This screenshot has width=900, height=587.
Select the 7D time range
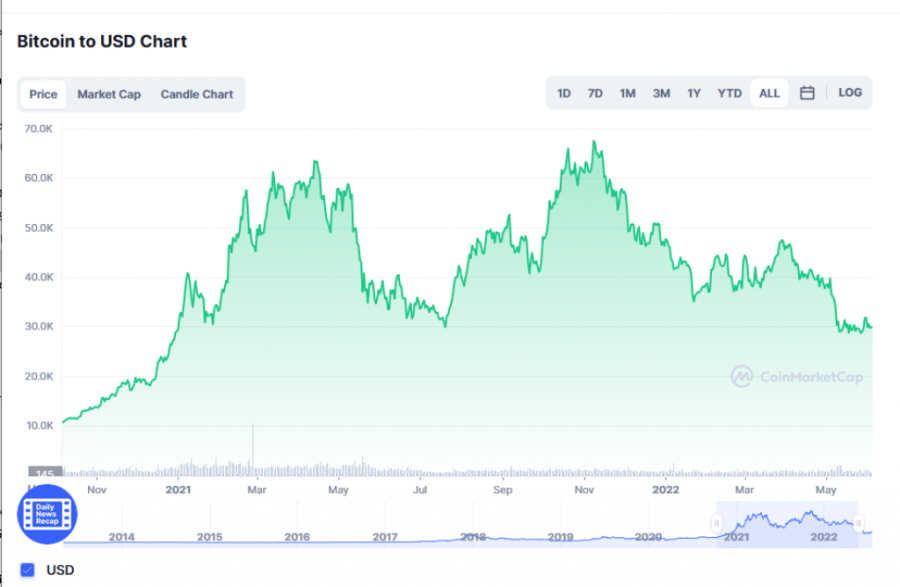595,93
